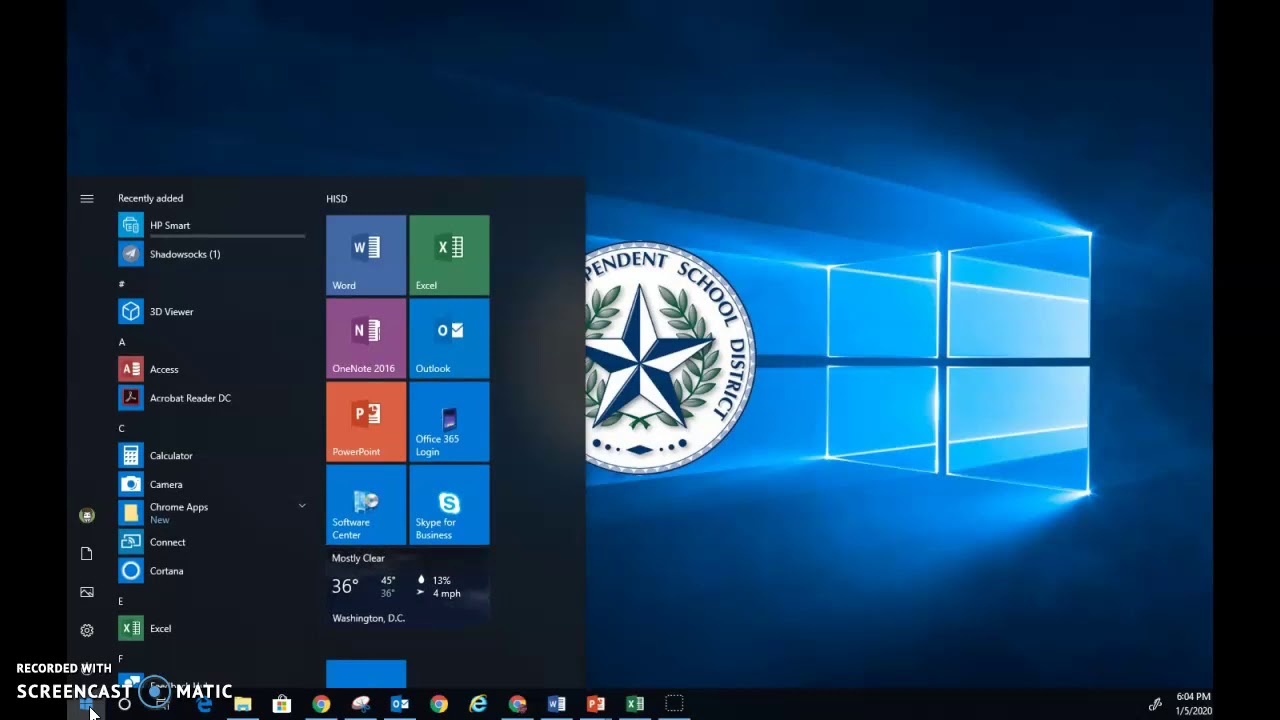
Task: Click the 'Recently added' heading
Action: point(150,198)
